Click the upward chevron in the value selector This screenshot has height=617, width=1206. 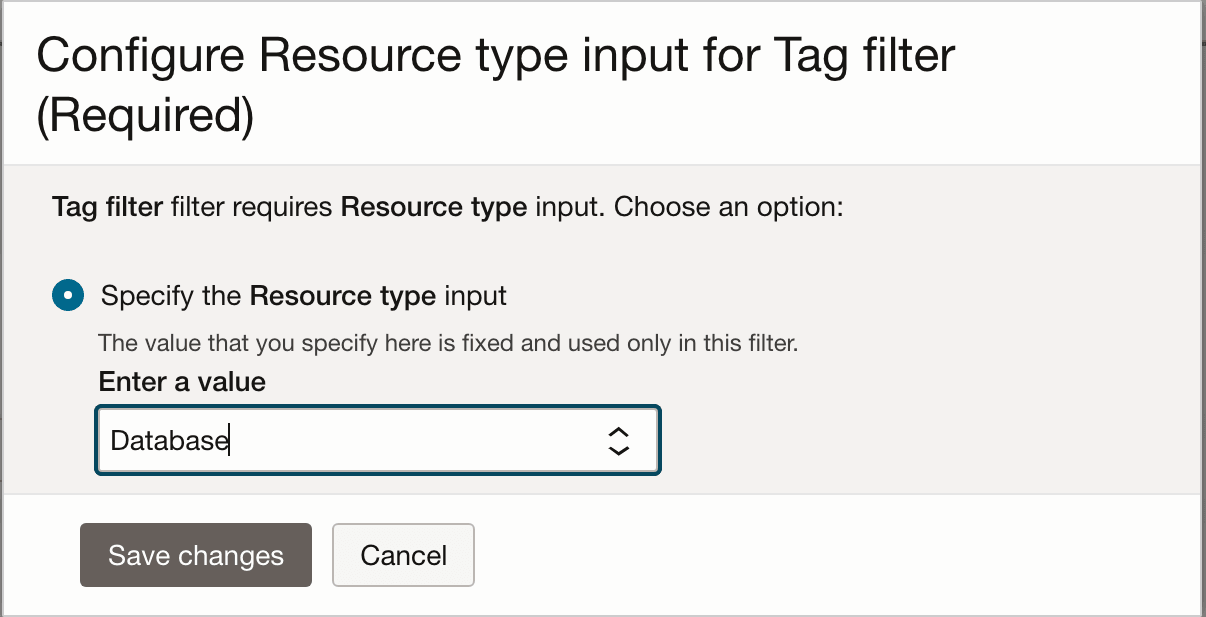(x=619, y=431)
